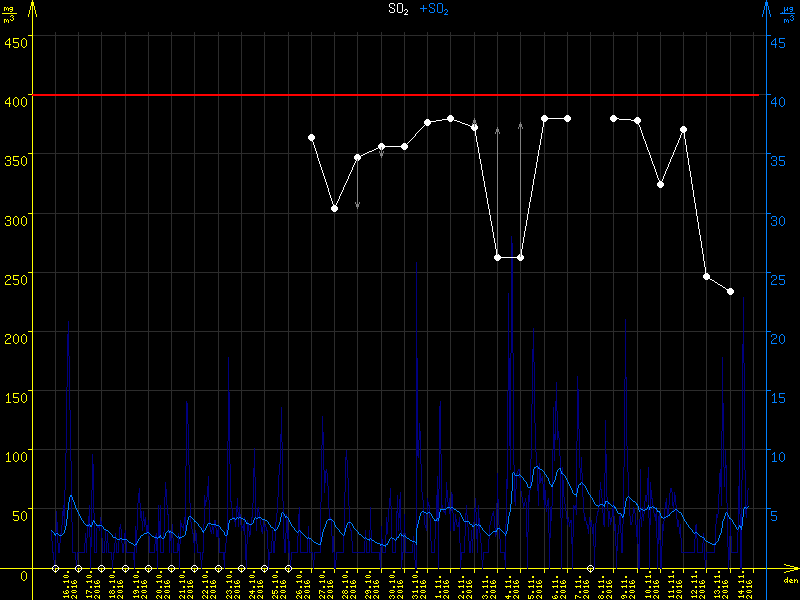Select the 14.11.2016 date label
800x600 pixels.
tap(747, 585)
